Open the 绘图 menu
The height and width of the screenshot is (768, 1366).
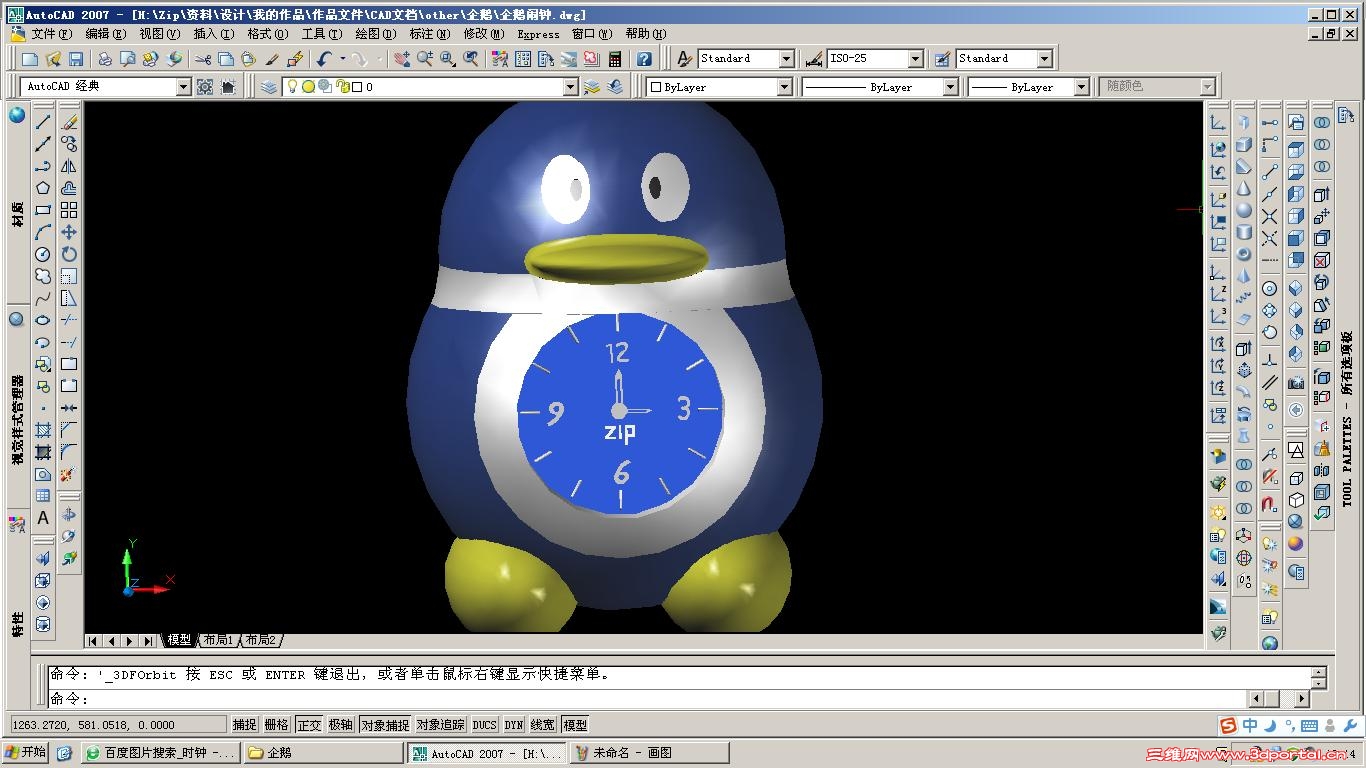(376, 34)
